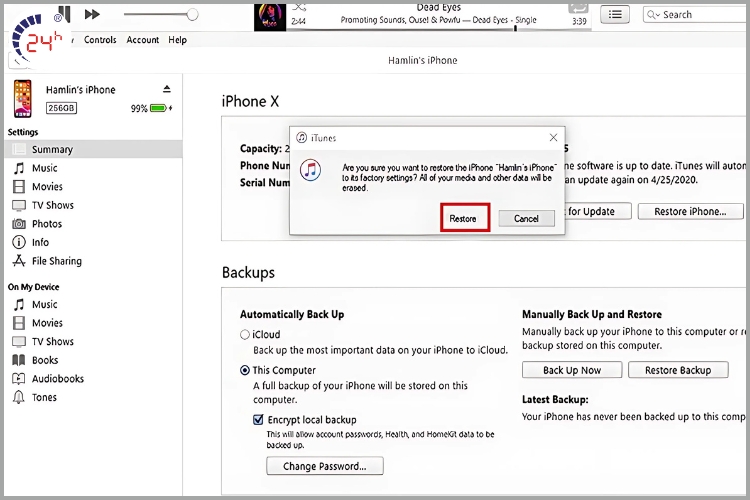Select TV Shows icon under Settings

[x=19, y=205]
